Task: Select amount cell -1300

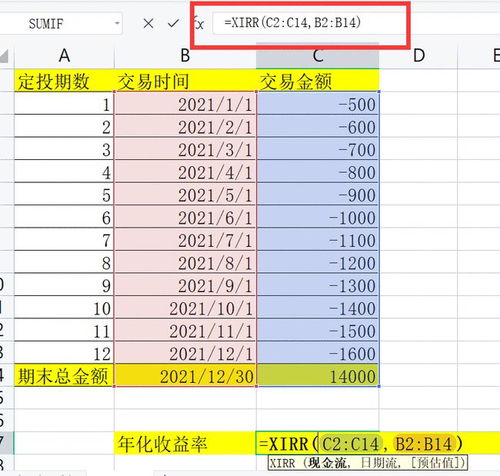Action: click(318, 285)
